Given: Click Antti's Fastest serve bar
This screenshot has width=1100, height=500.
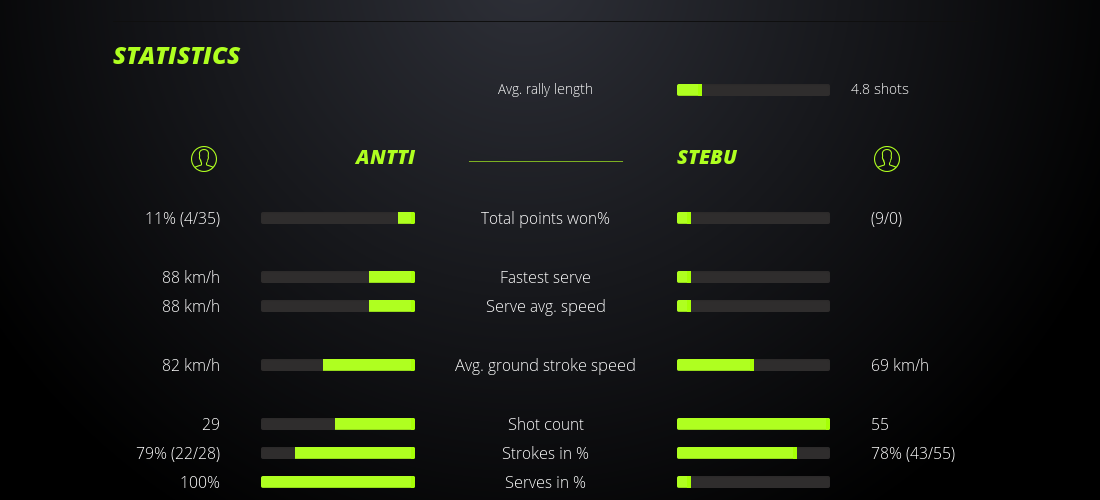Looking at the screenshot, I should click(x=338, y=277).
